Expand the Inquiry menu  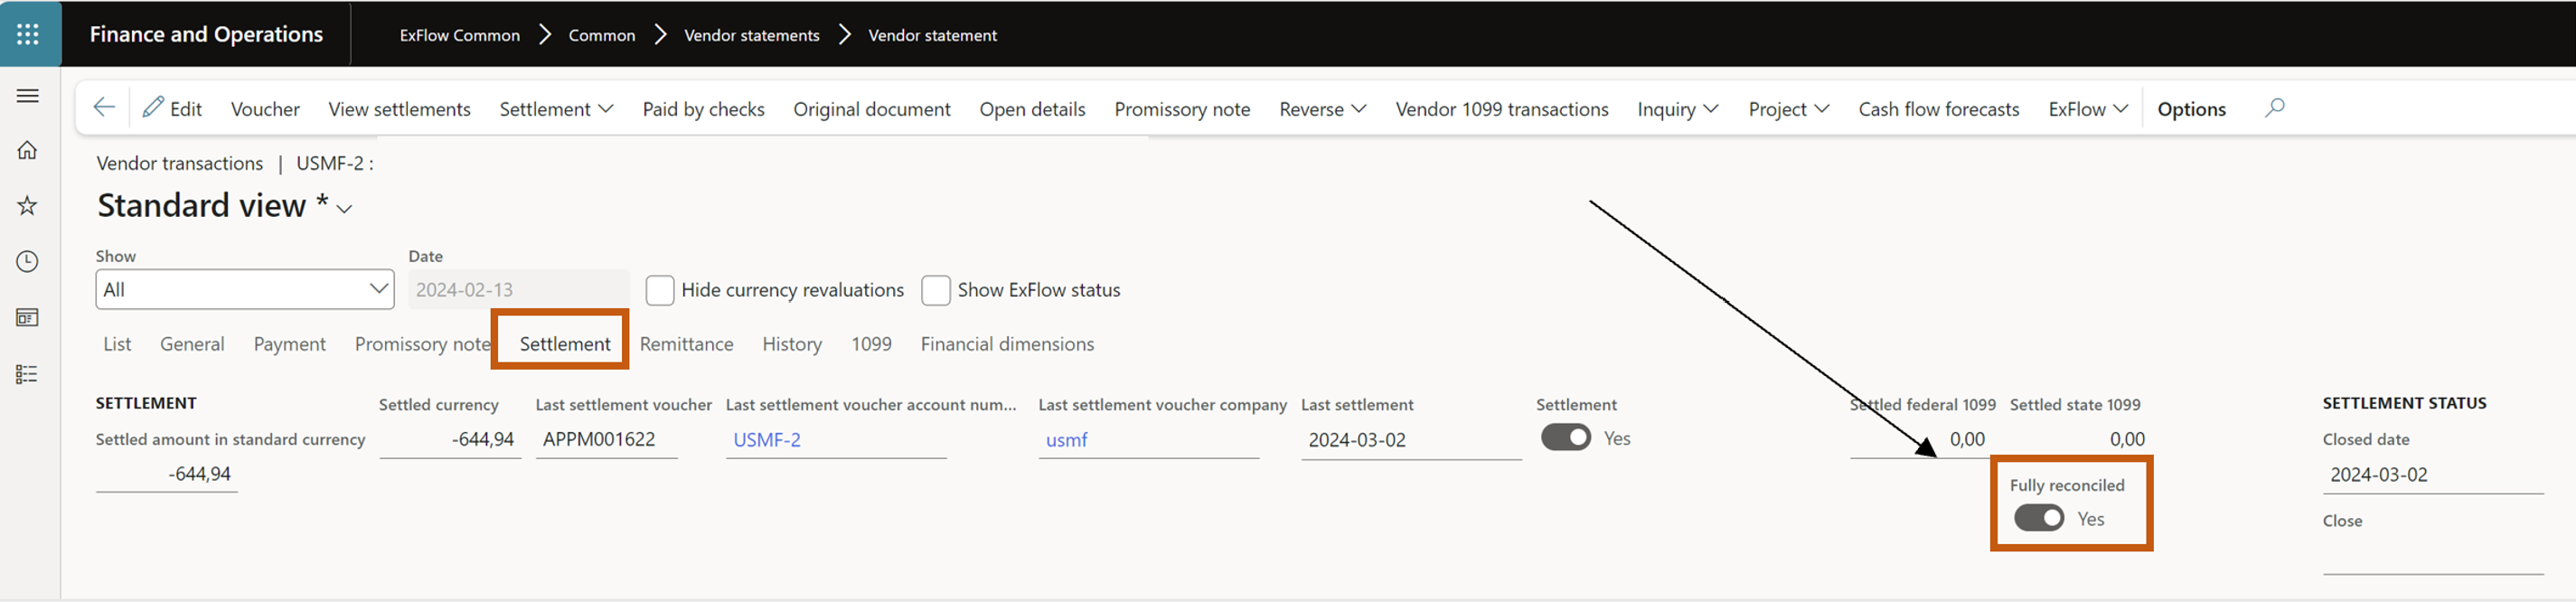(x=1678, y=109)
